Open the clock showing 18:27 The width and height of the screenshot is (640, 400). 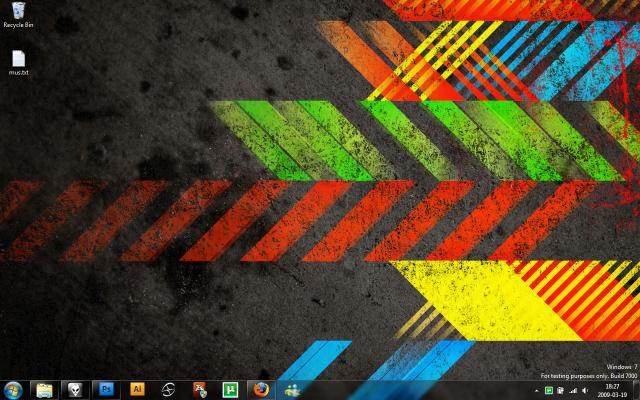612,391
